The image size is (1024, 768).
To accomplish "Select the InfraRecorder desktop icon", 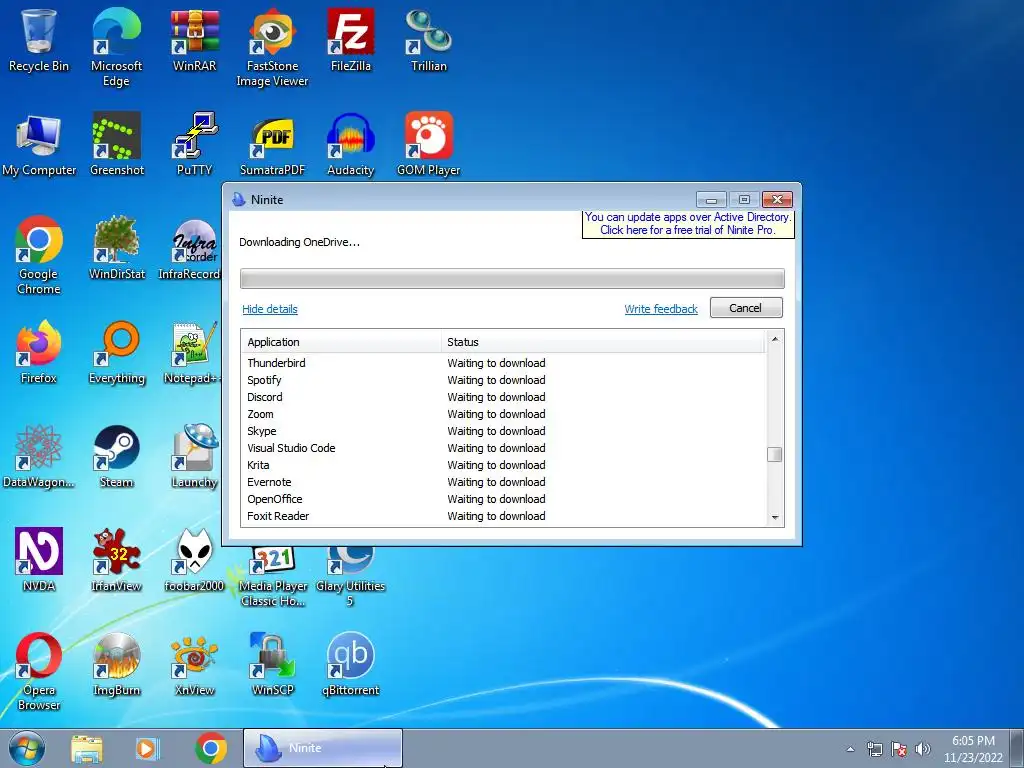I will click(189, 249).
